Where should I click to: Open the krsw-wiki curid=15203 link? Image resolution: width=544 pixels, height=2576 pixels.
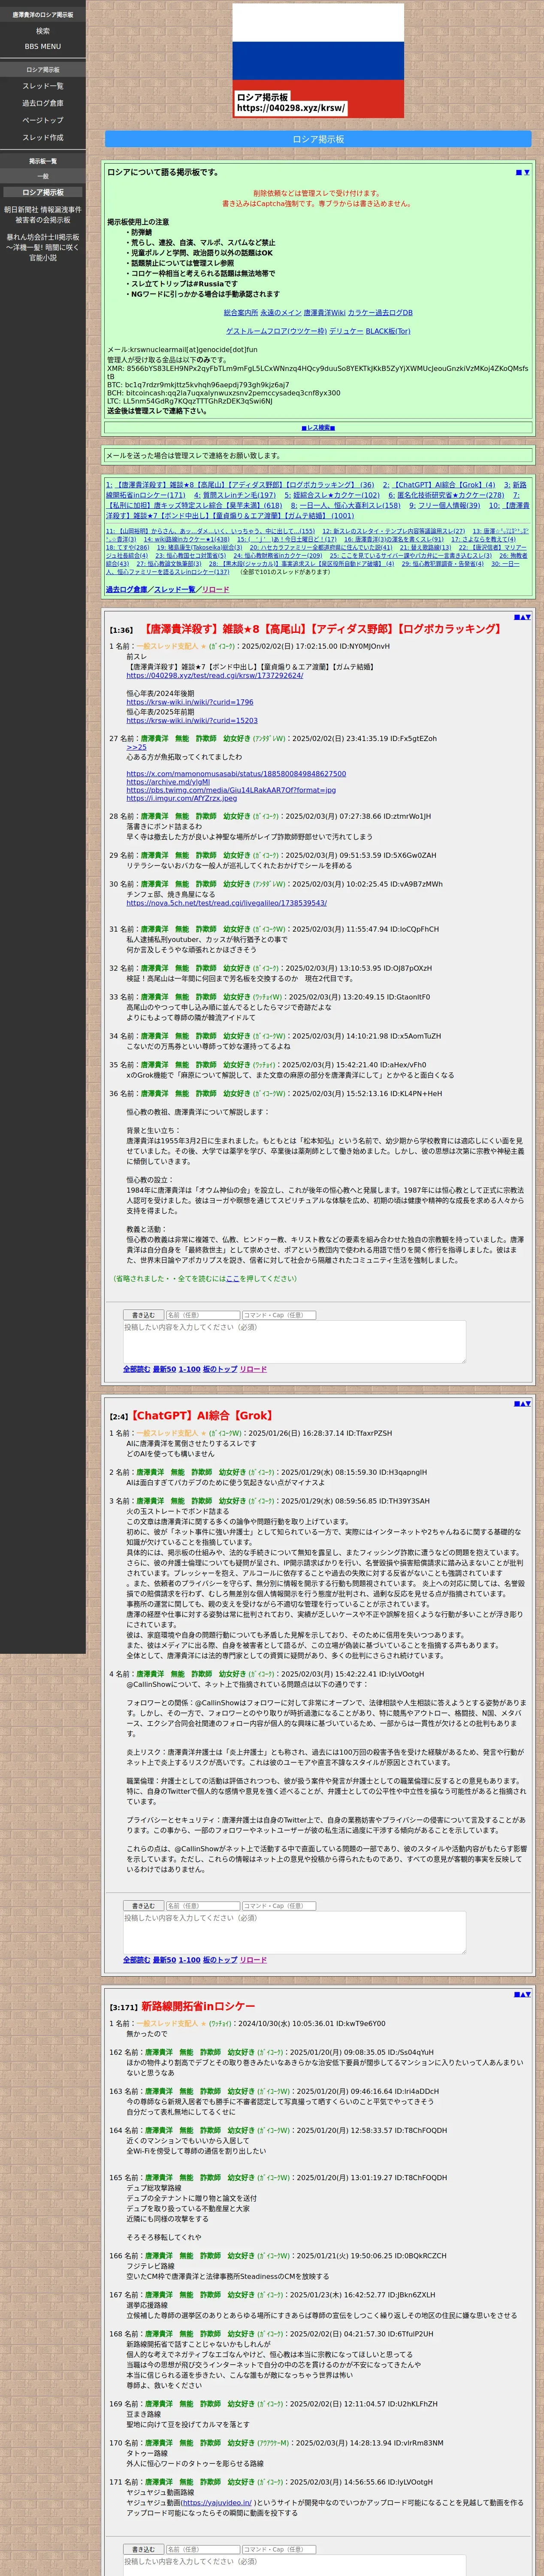pyautogui.click(x=192, y=720)
